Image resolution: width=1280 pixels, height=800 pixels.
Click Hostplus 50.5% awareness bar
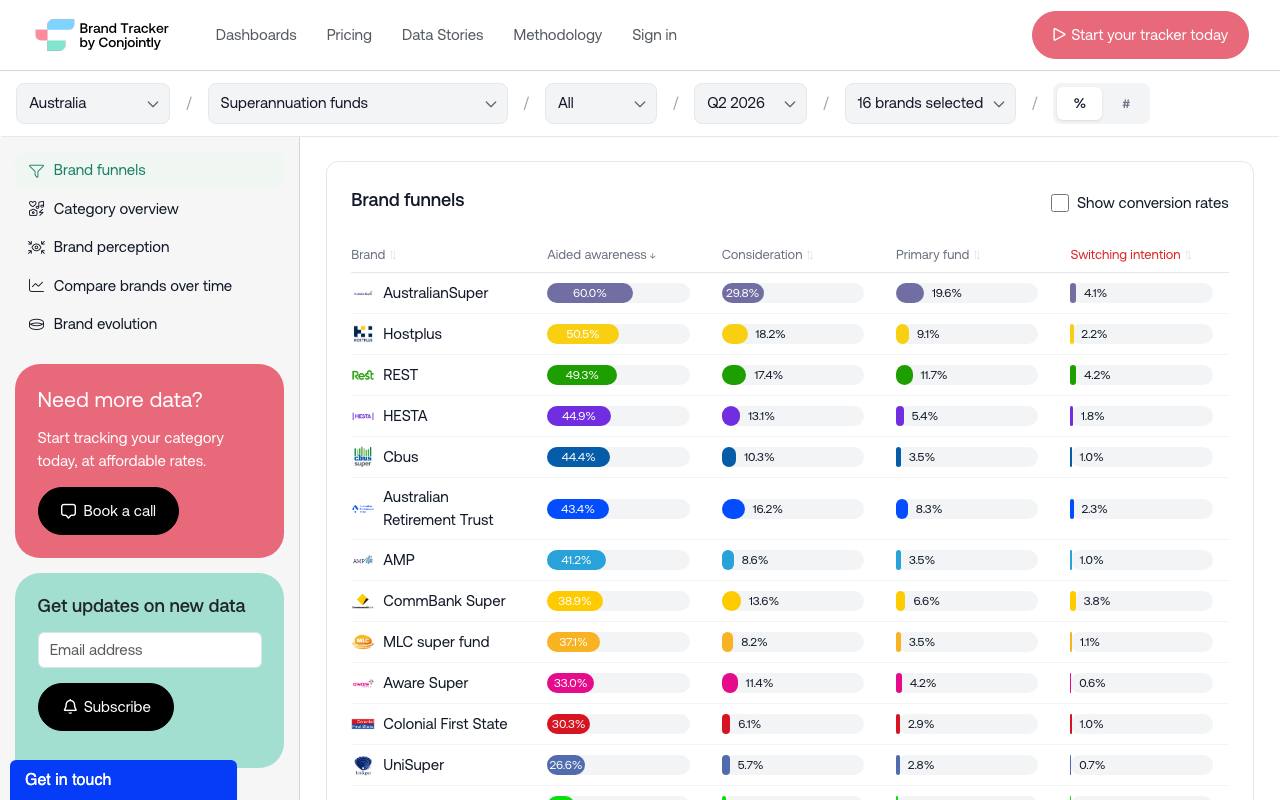pyautogui.click(x=583, y=334)
